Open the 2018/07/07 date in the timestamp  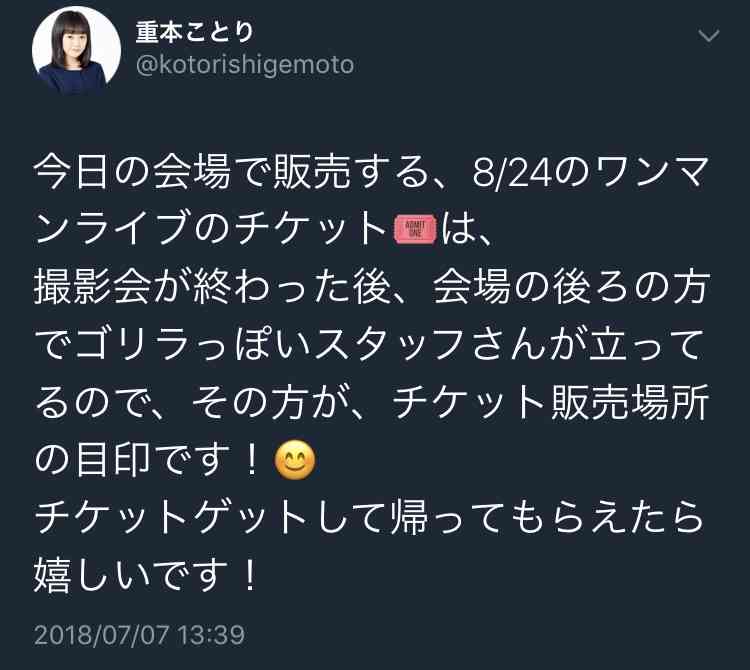point(101,635)
